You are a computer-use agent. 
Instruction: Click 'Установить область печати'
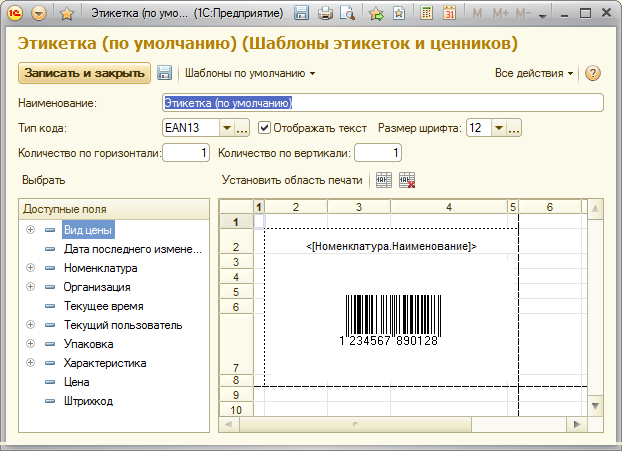pos(292,180)
